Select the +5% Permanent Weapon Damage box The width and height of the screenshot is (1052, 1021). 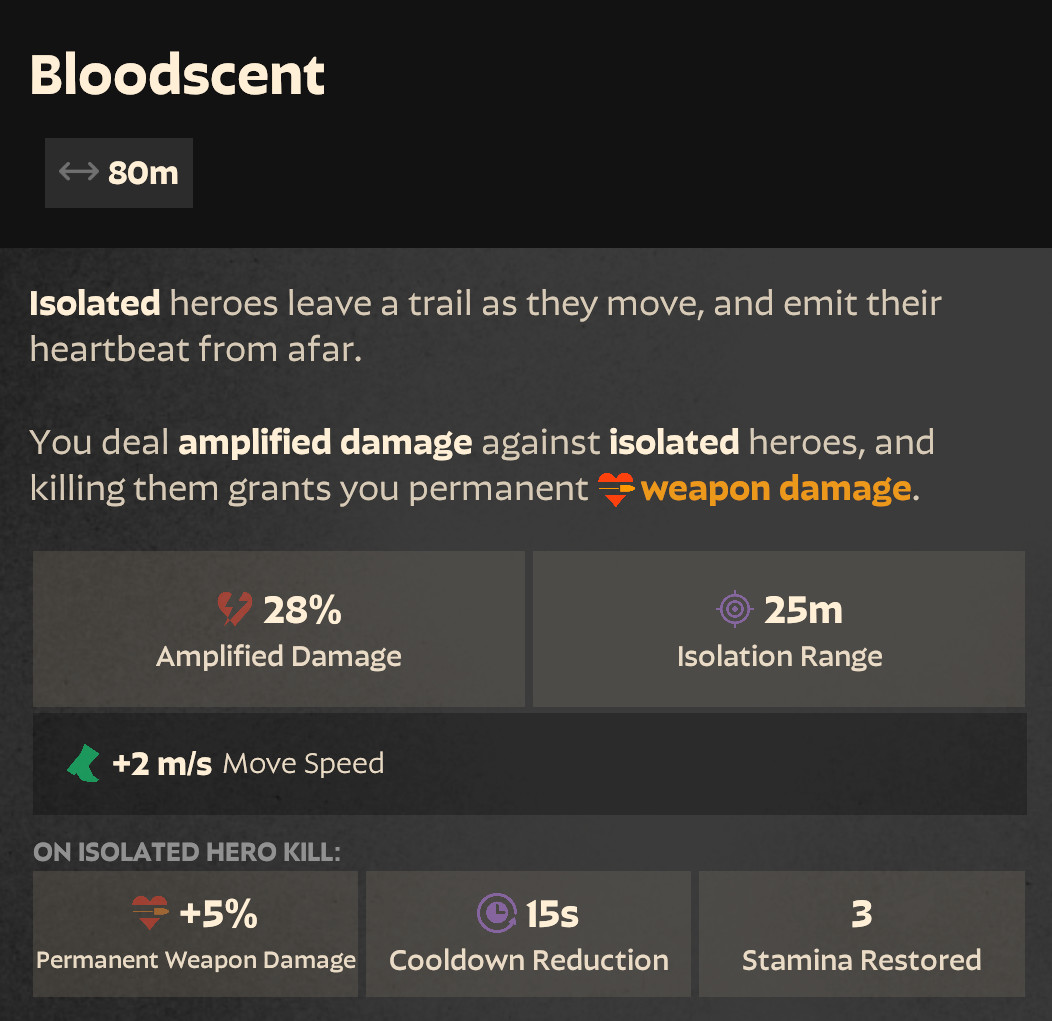click(195, 934)
